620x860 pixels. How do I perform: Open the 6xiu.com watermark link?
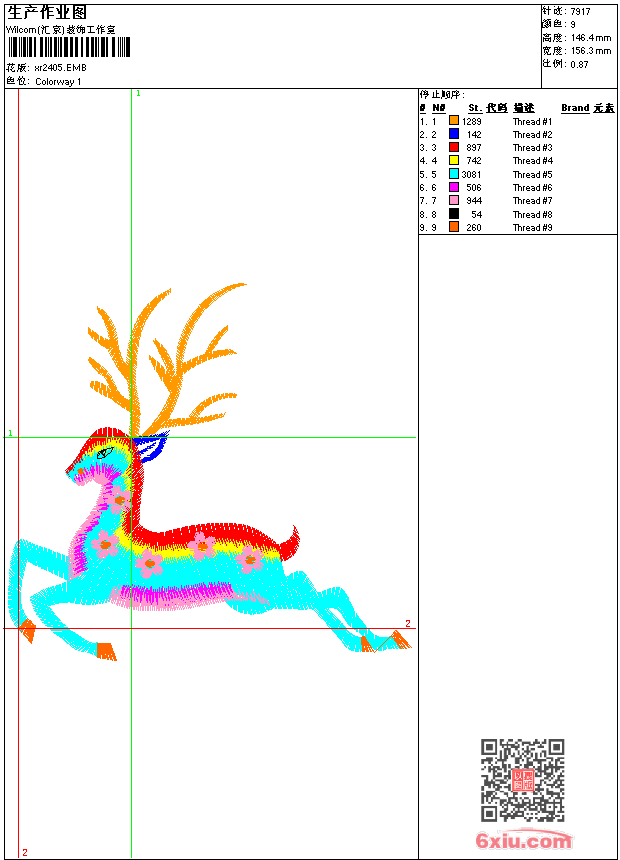pyautogui.click(x=523, y=840)
